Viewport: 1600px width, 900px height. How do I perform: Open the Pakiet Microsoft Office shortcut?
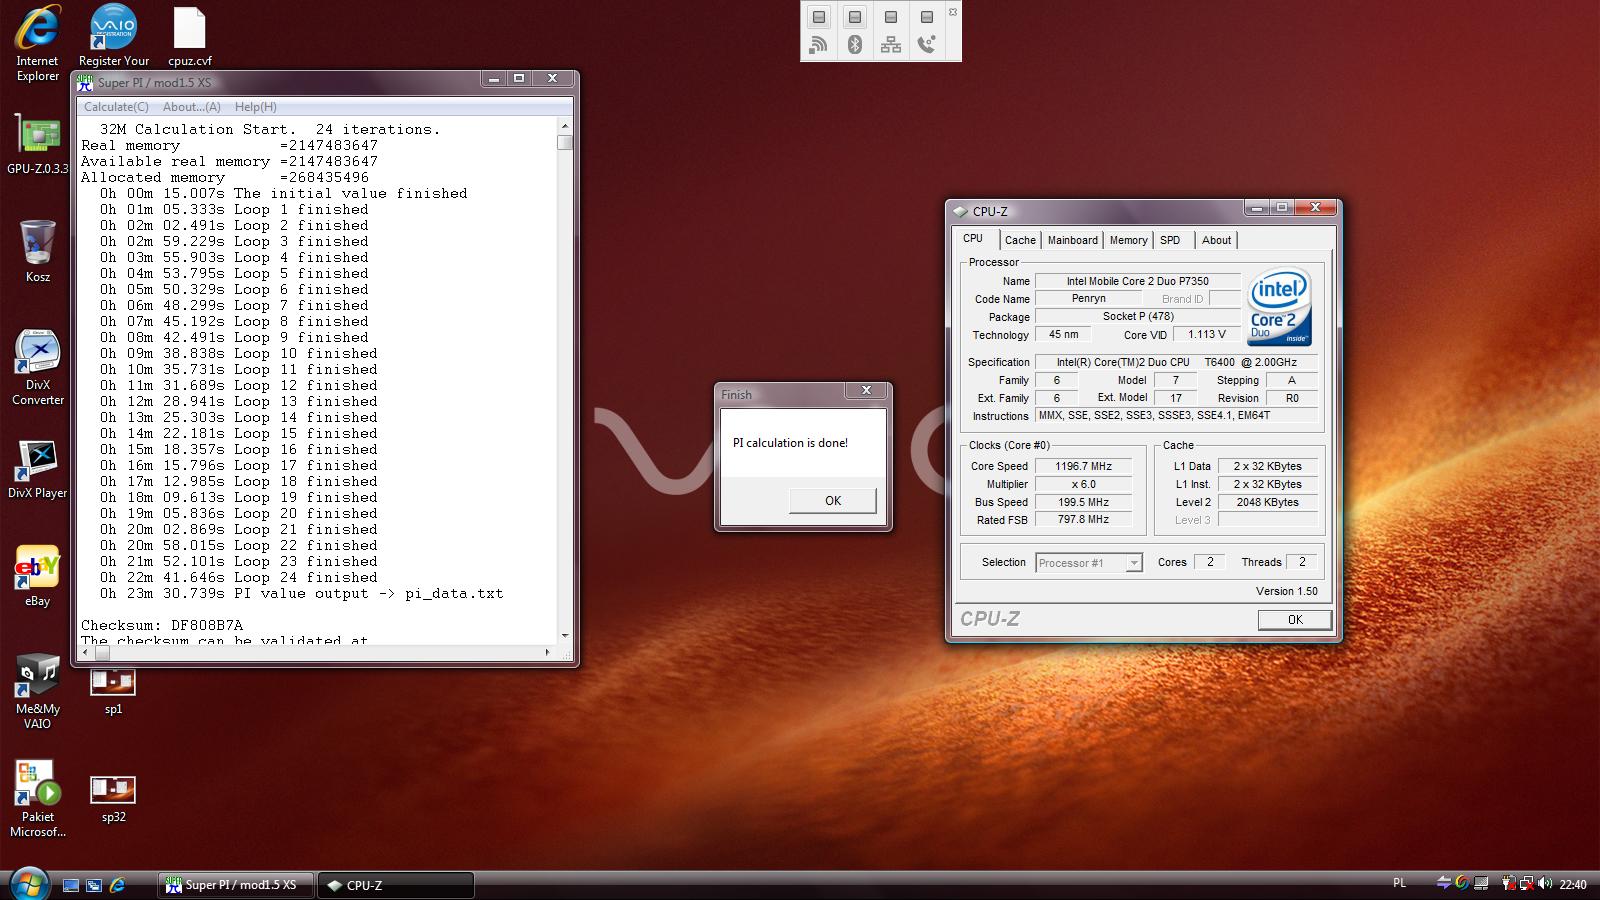pos(37,800)
